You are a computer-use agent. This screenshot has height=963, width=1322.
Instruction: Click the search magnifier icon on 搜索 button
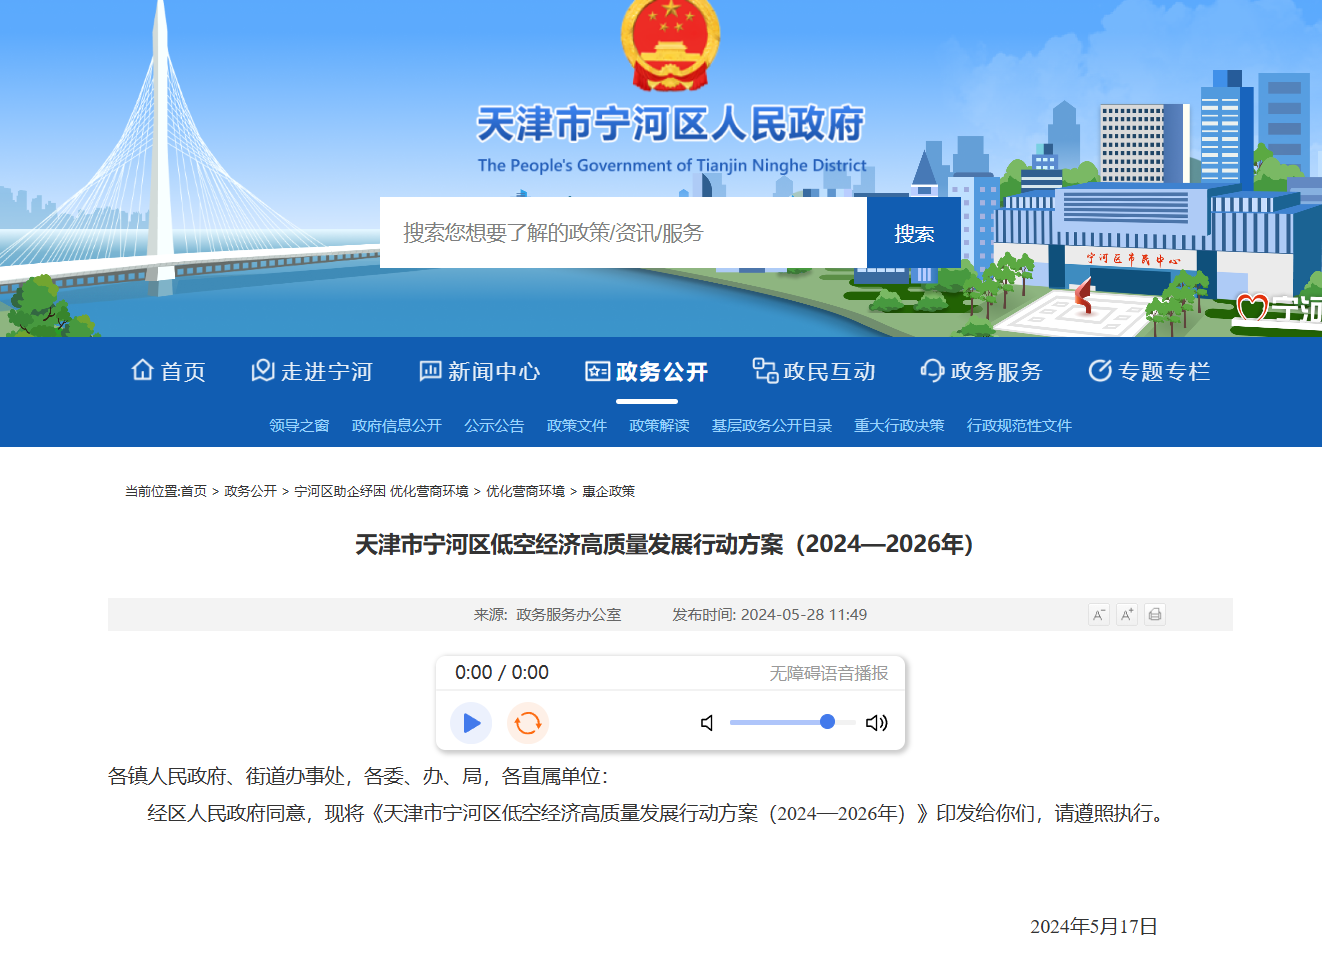click(913, 232)
